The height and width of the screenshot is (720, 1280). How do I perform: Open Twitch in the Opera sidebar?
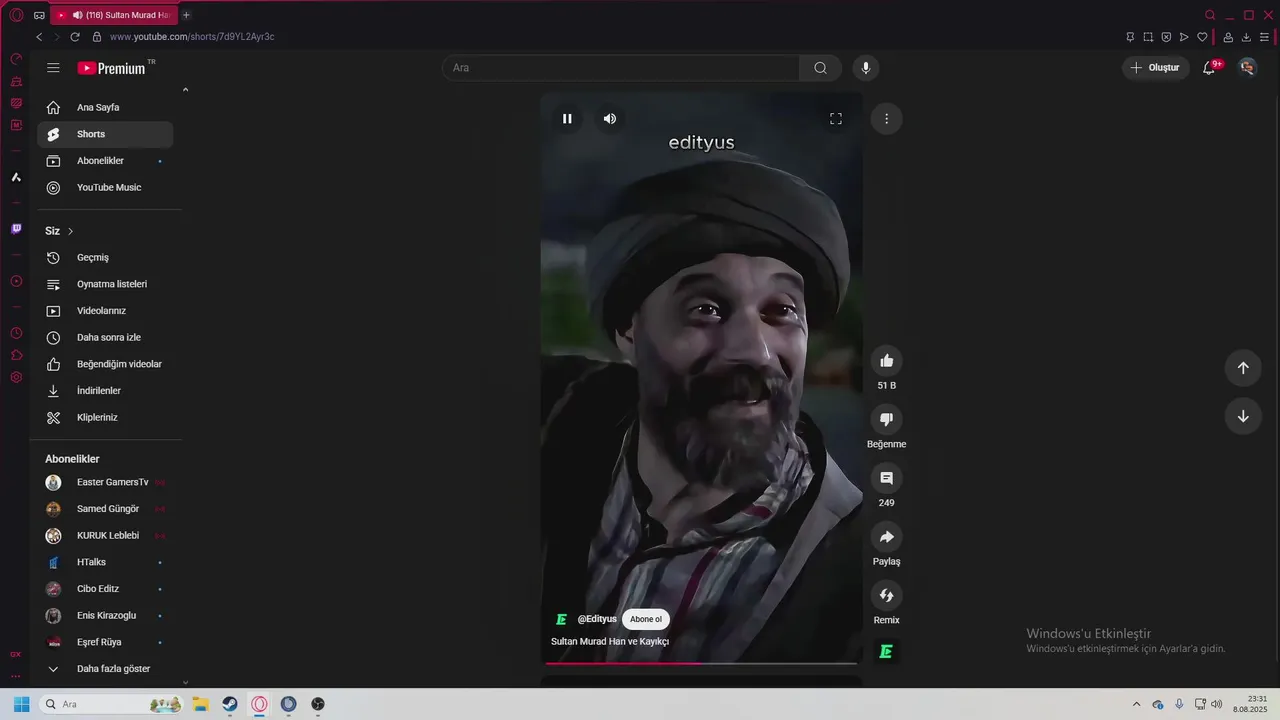[x=16, y=229]
